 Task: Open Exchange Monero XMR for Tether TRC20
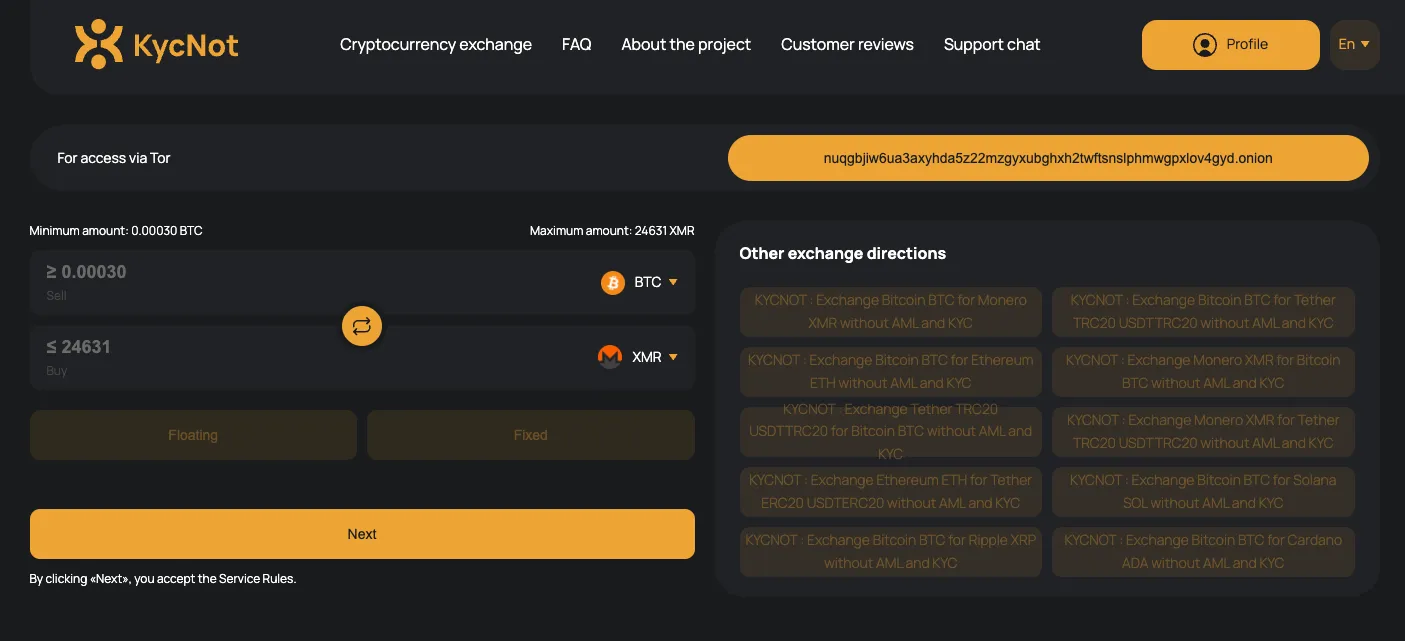1203,432
